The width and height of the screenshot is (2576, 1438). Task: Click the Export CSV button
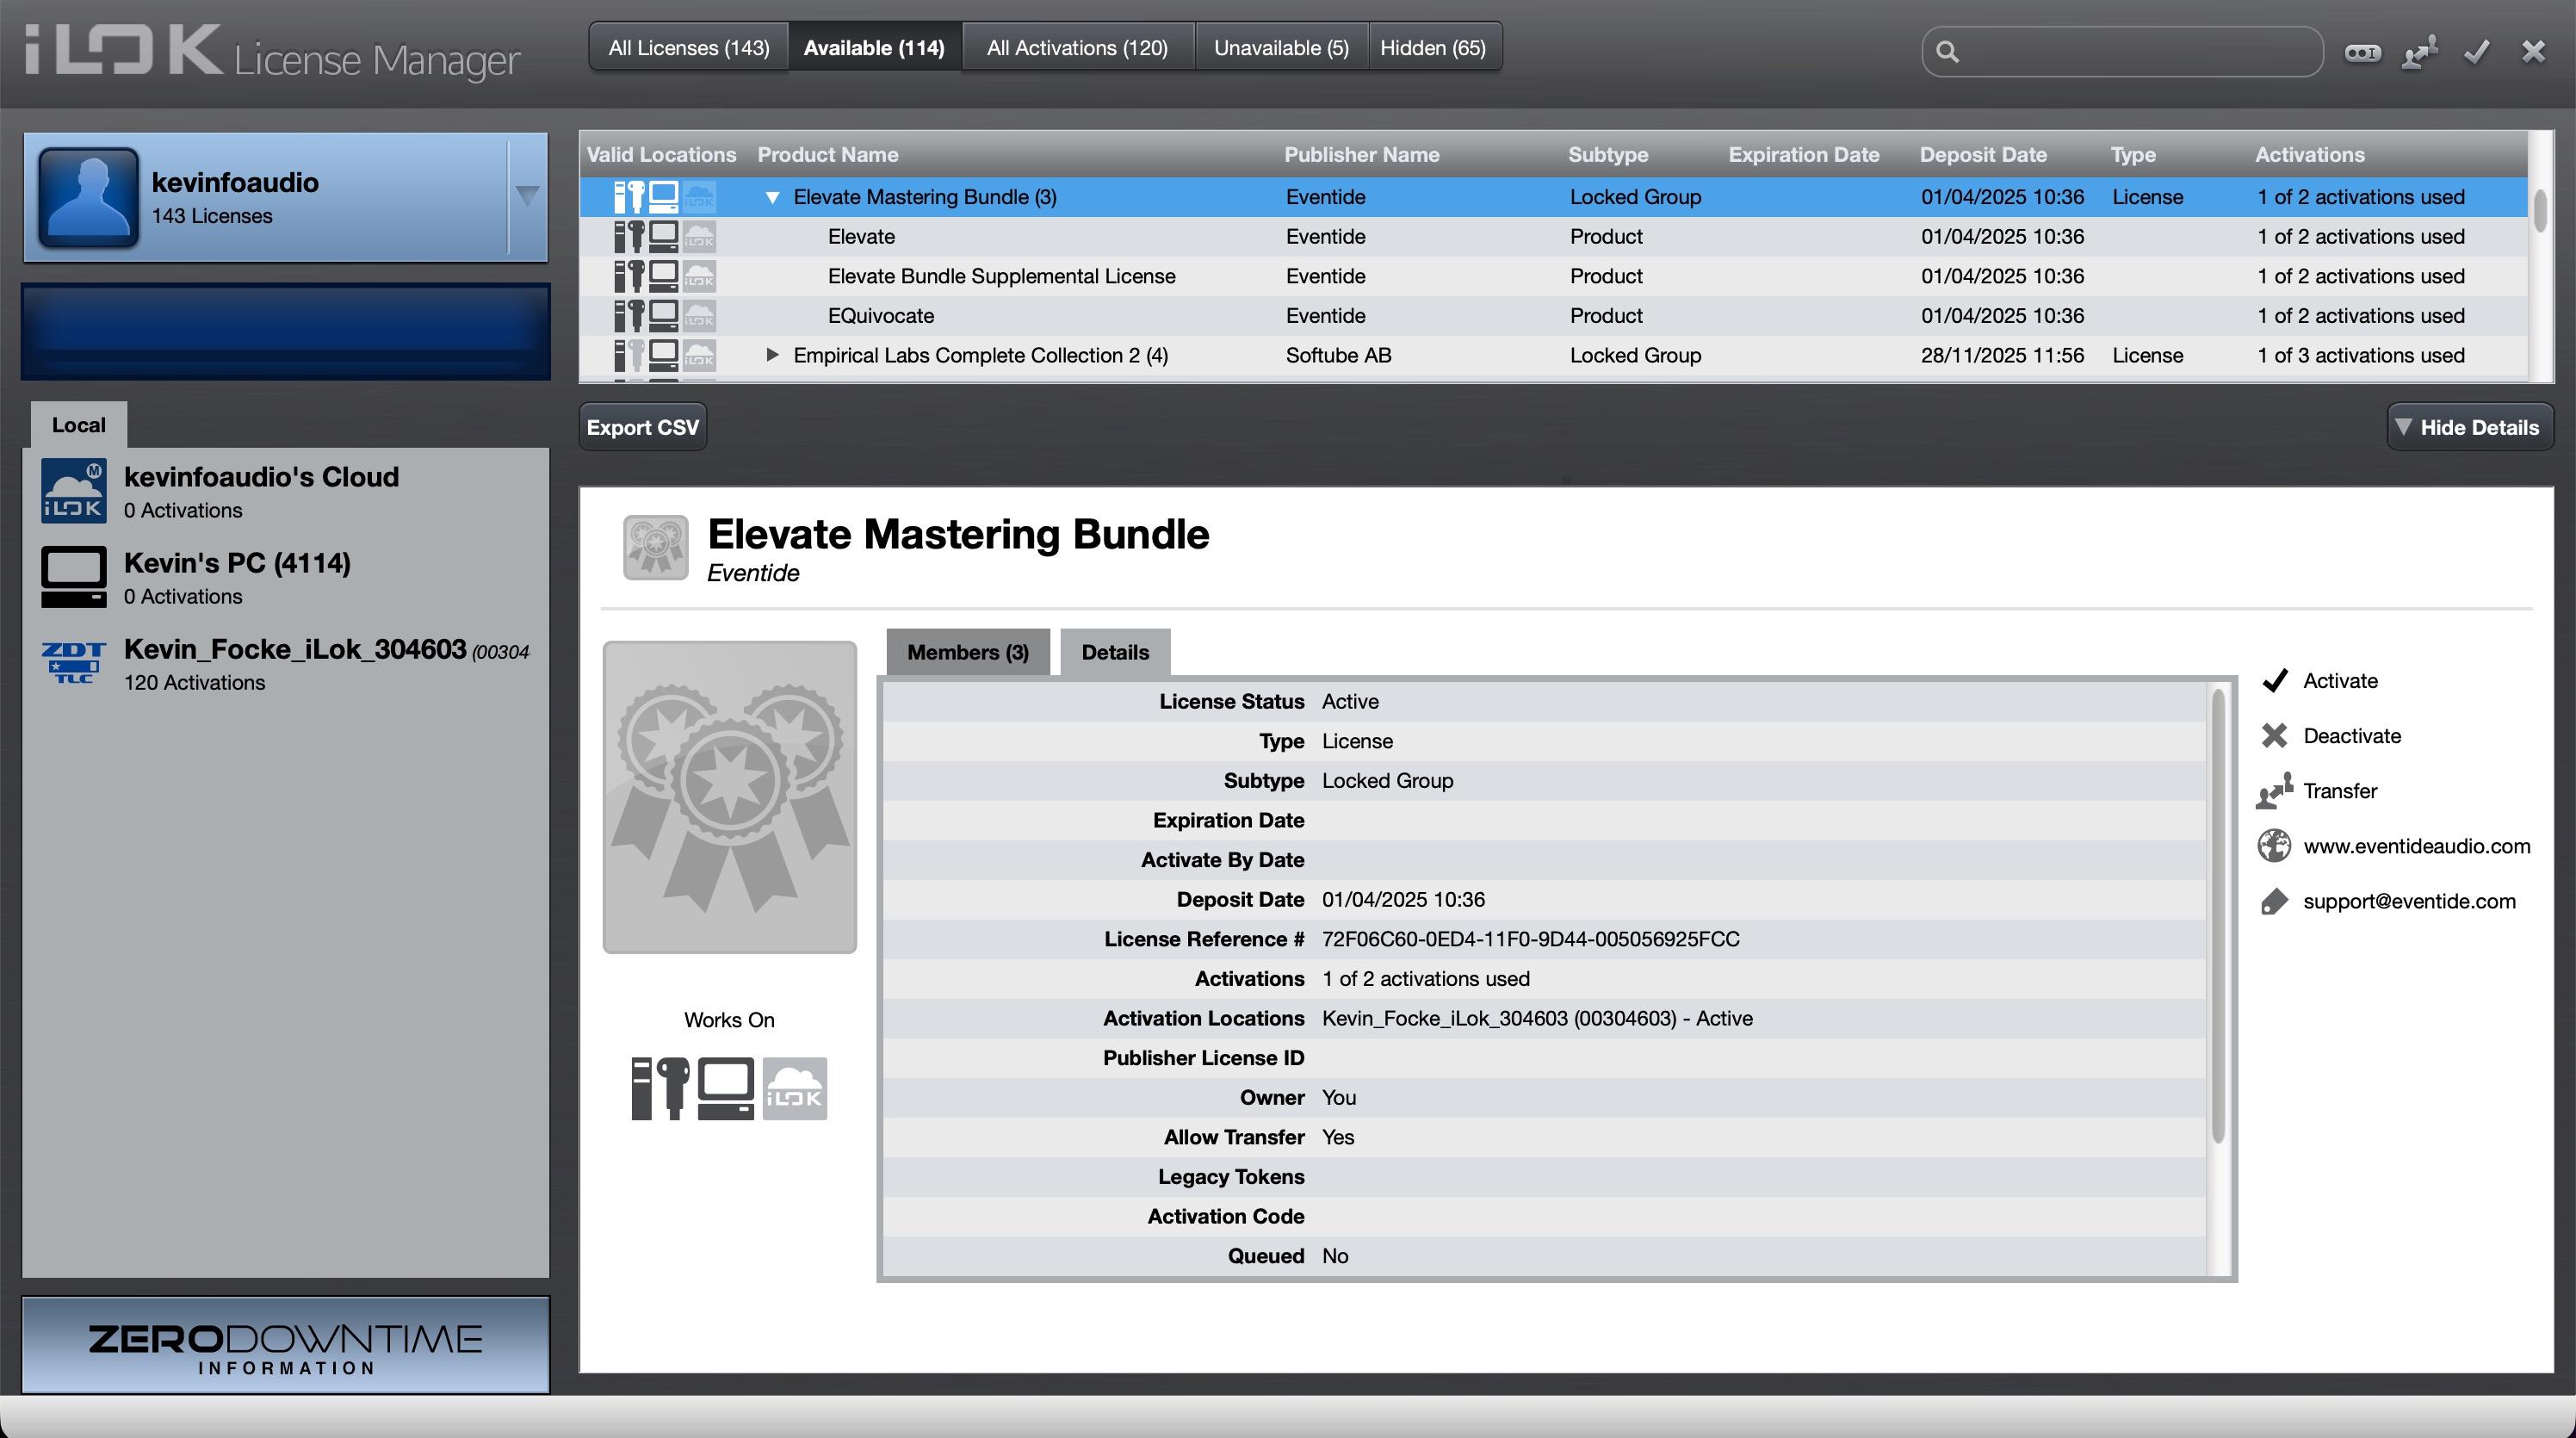coord(642,427)
